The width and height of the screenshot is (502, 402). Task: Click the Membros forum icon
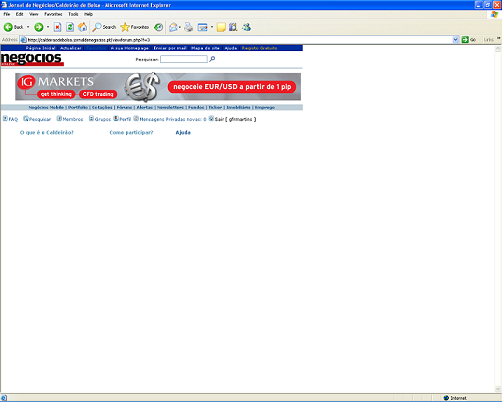coord(59,118)
